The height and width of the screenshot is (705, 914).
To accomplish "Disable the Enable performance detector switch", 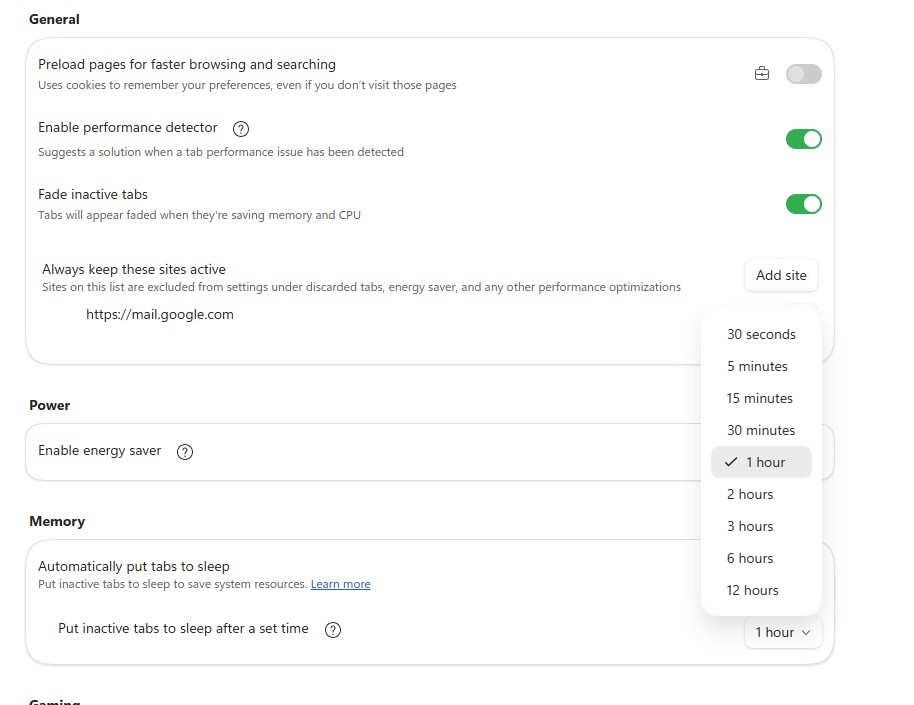I will pos(804,139).
